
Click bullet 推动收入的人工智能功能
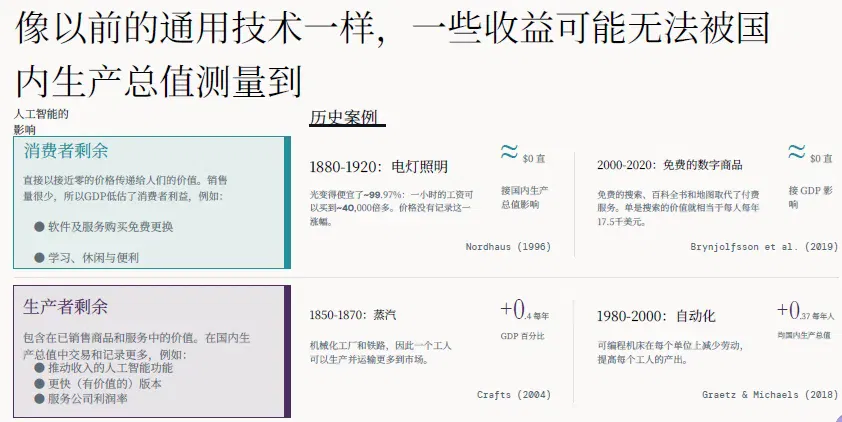(104, 368)
